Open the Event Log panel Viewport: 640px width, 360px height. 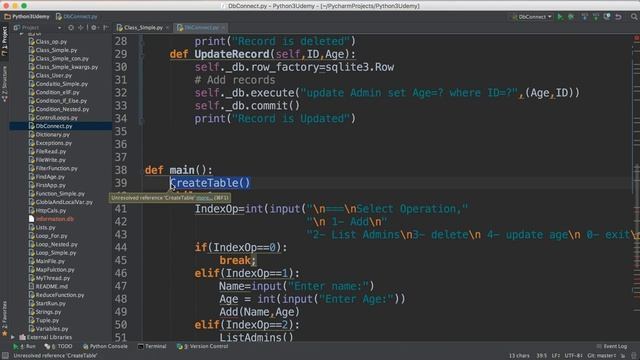(x=612, y=347)
